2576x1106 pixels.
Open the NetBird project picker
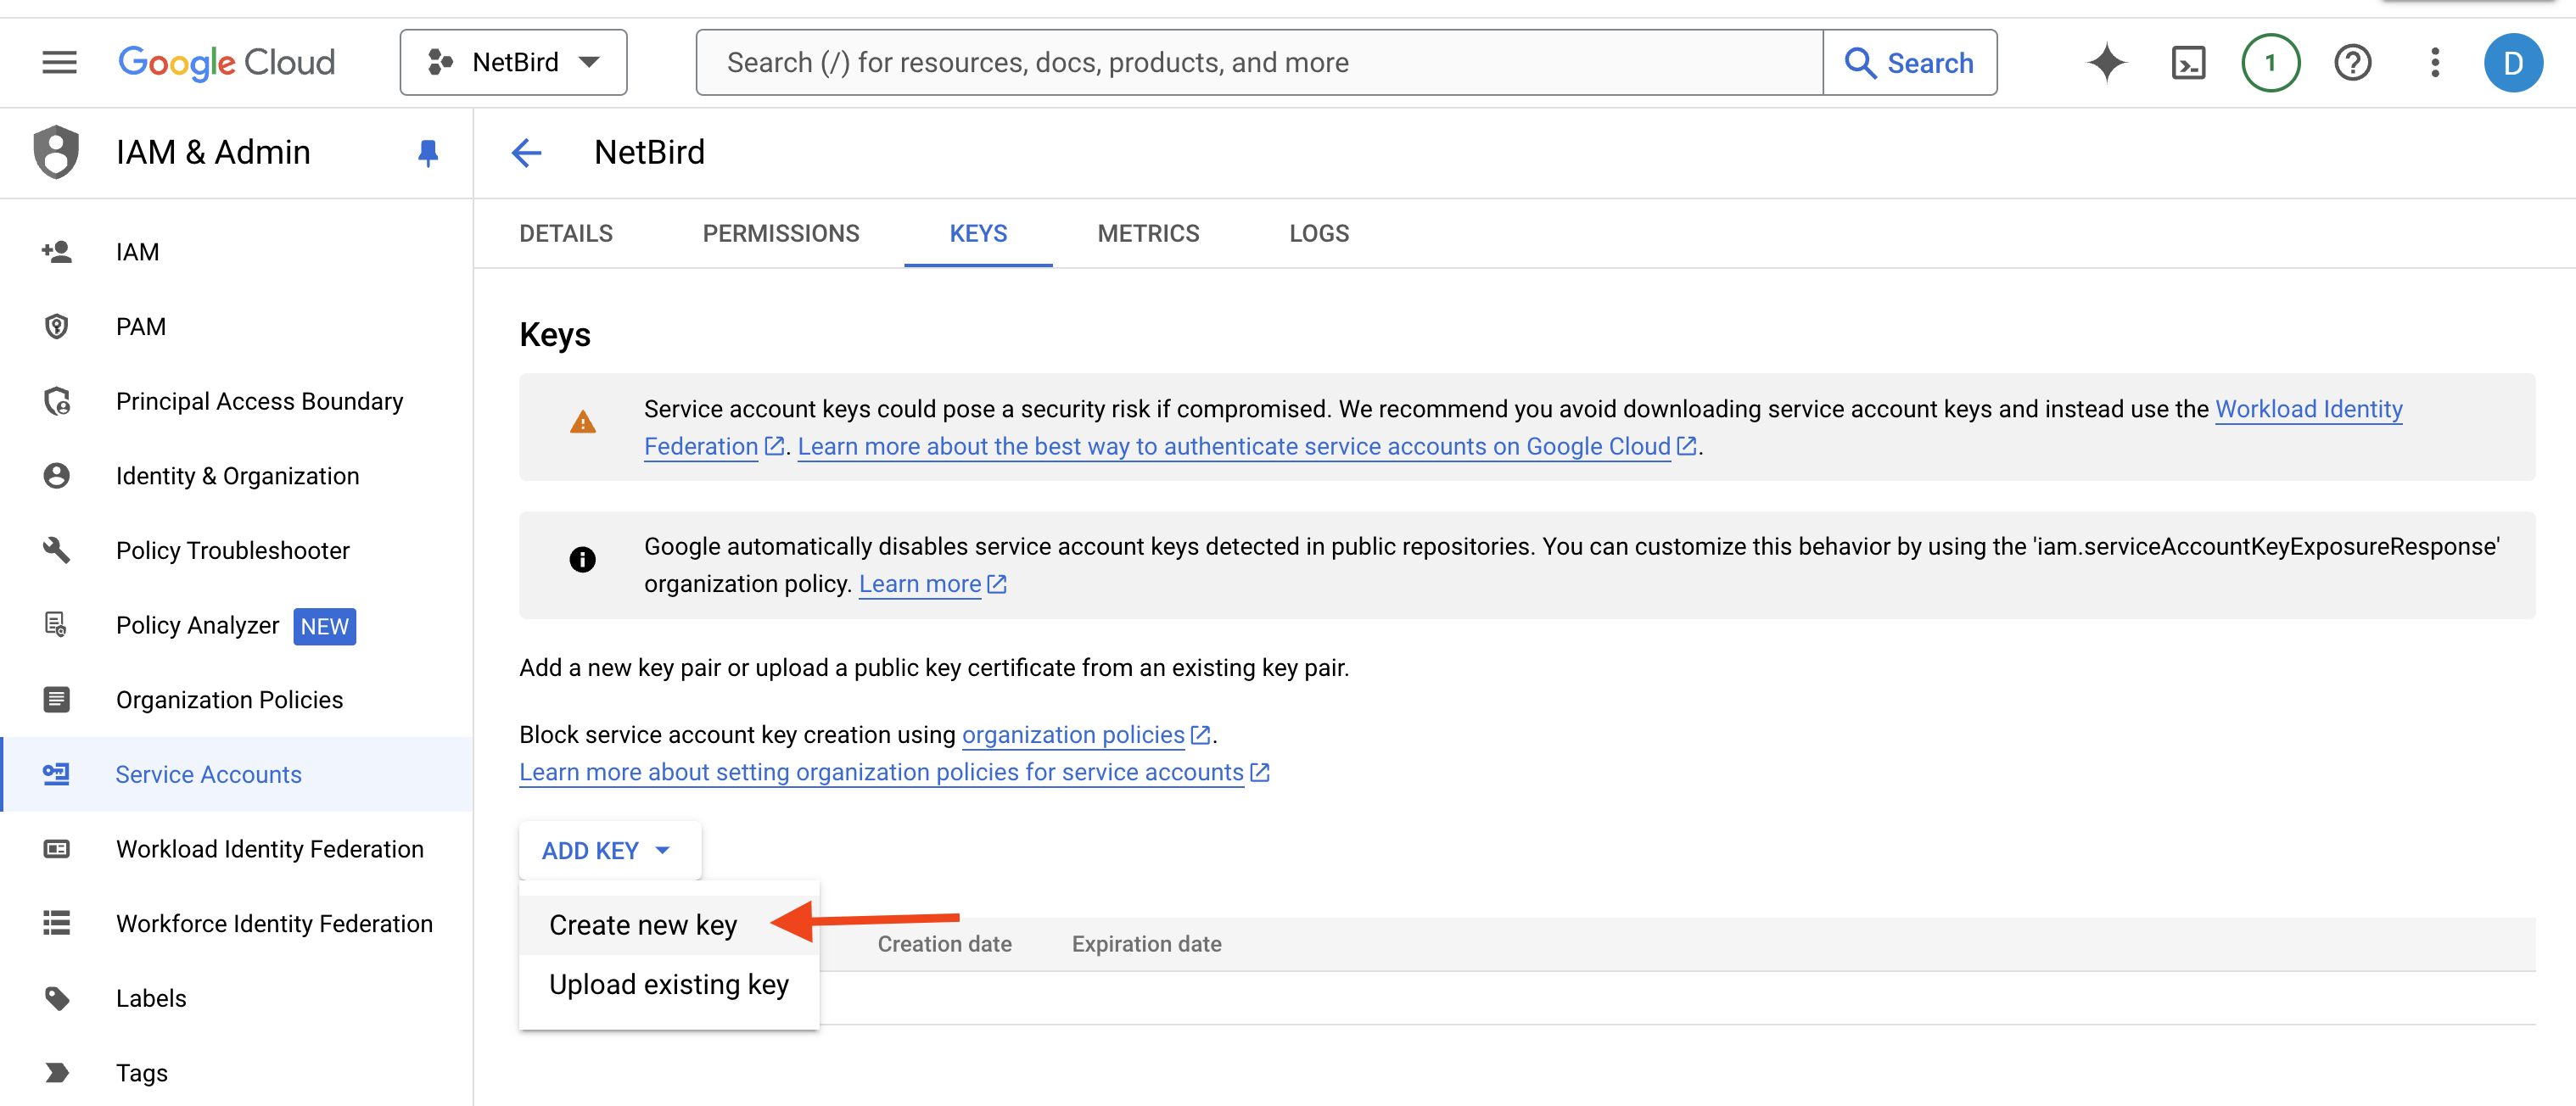(x=512, y=61)
